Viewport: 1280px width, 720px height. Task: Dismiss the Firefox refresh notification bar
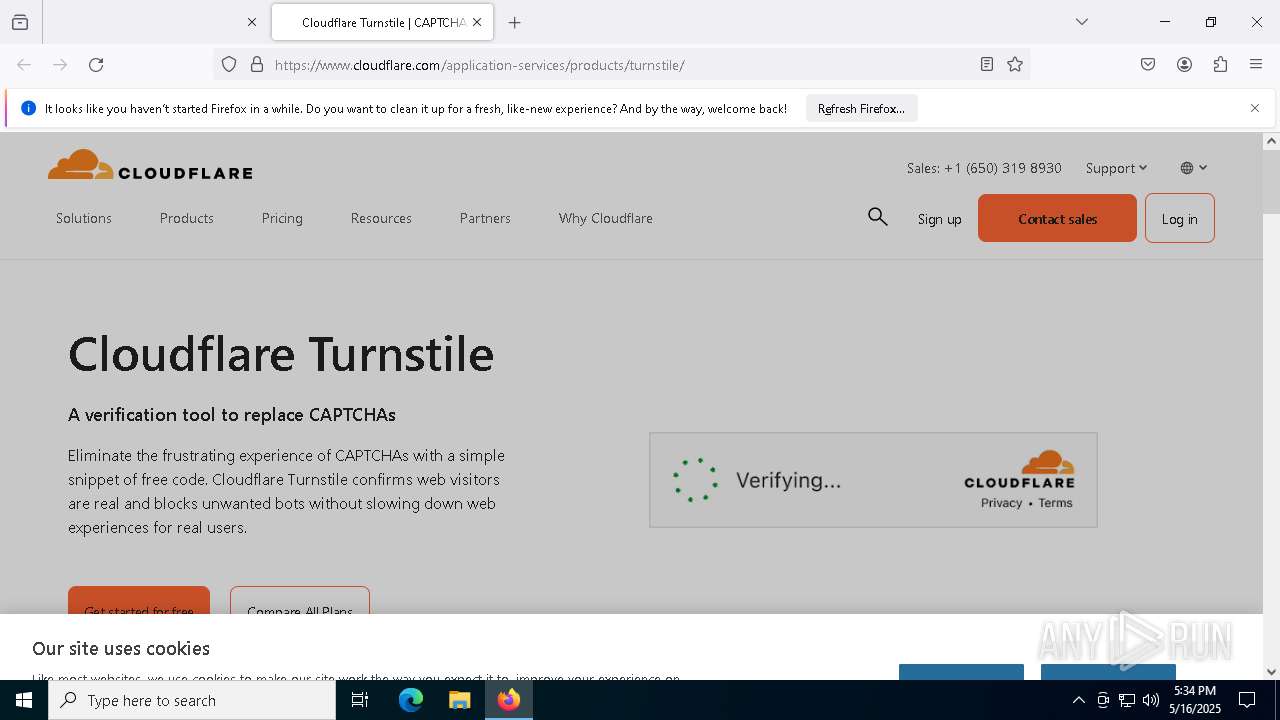coord(1255,108)
